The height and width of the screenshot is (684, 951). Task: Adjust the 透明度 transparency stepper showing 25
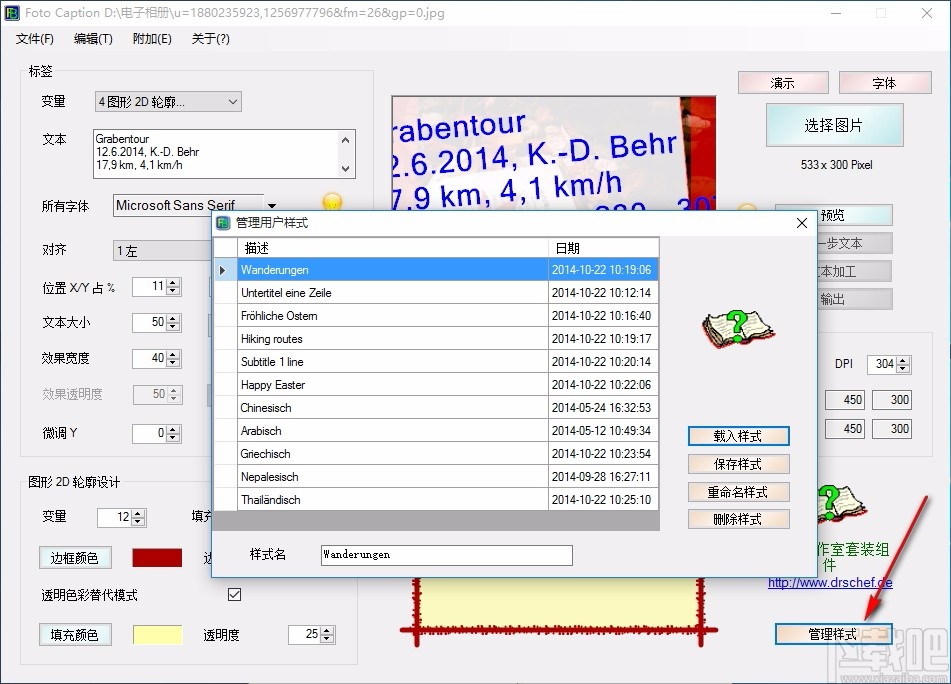coord(327,634)
